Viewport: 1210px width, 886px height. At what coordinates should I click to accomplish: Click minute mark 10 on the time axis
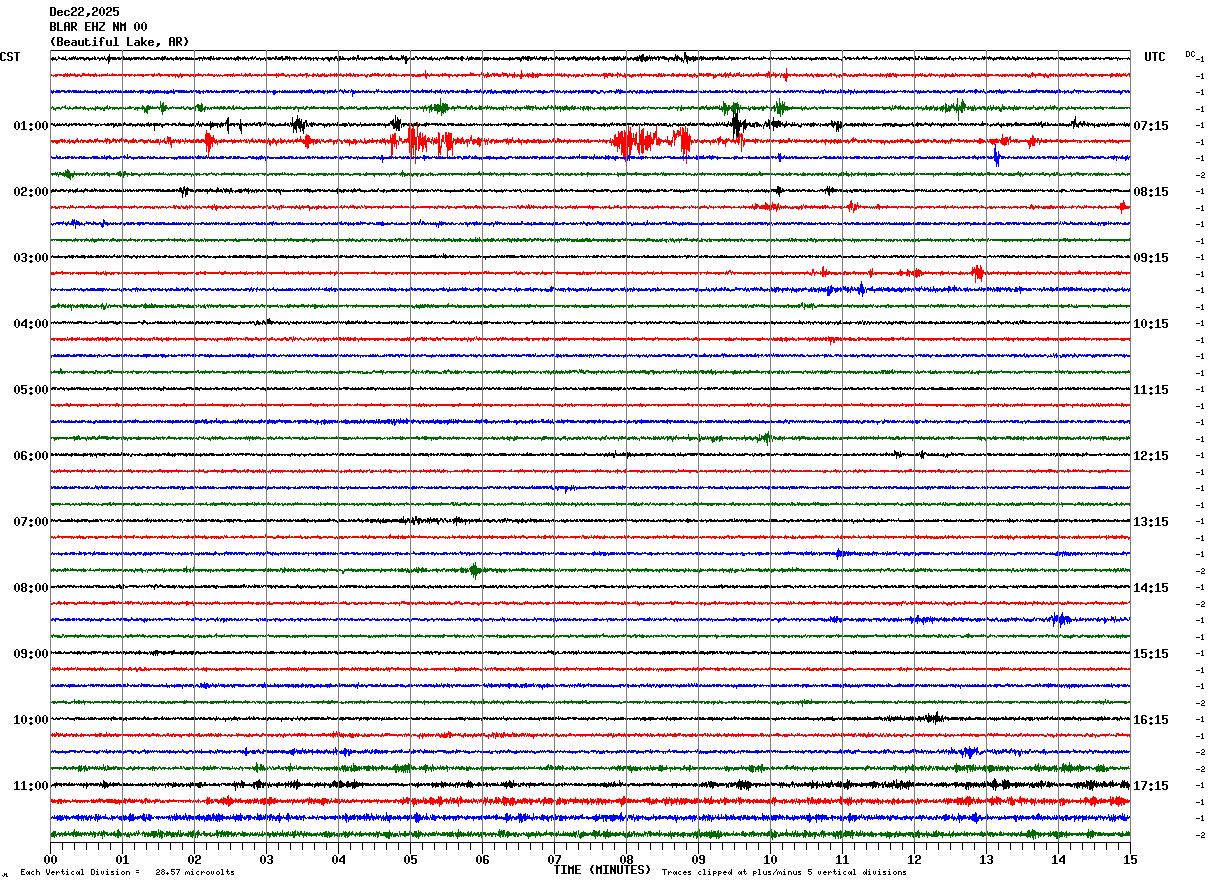(770, 858)
